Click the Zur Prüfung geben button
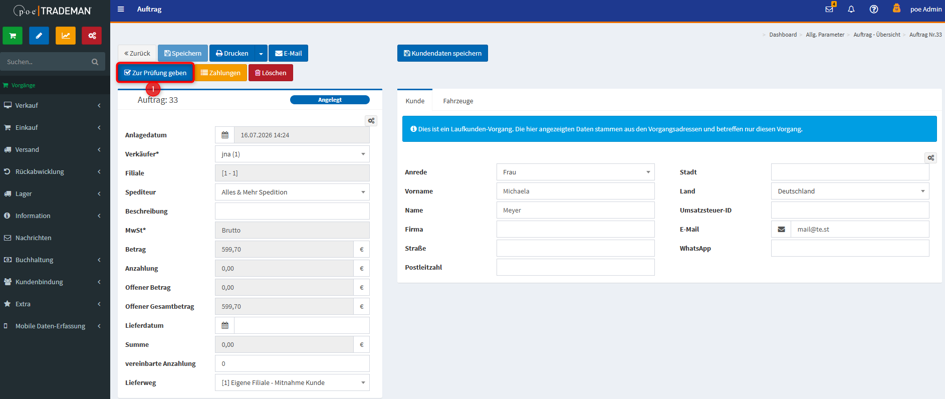 155,72
